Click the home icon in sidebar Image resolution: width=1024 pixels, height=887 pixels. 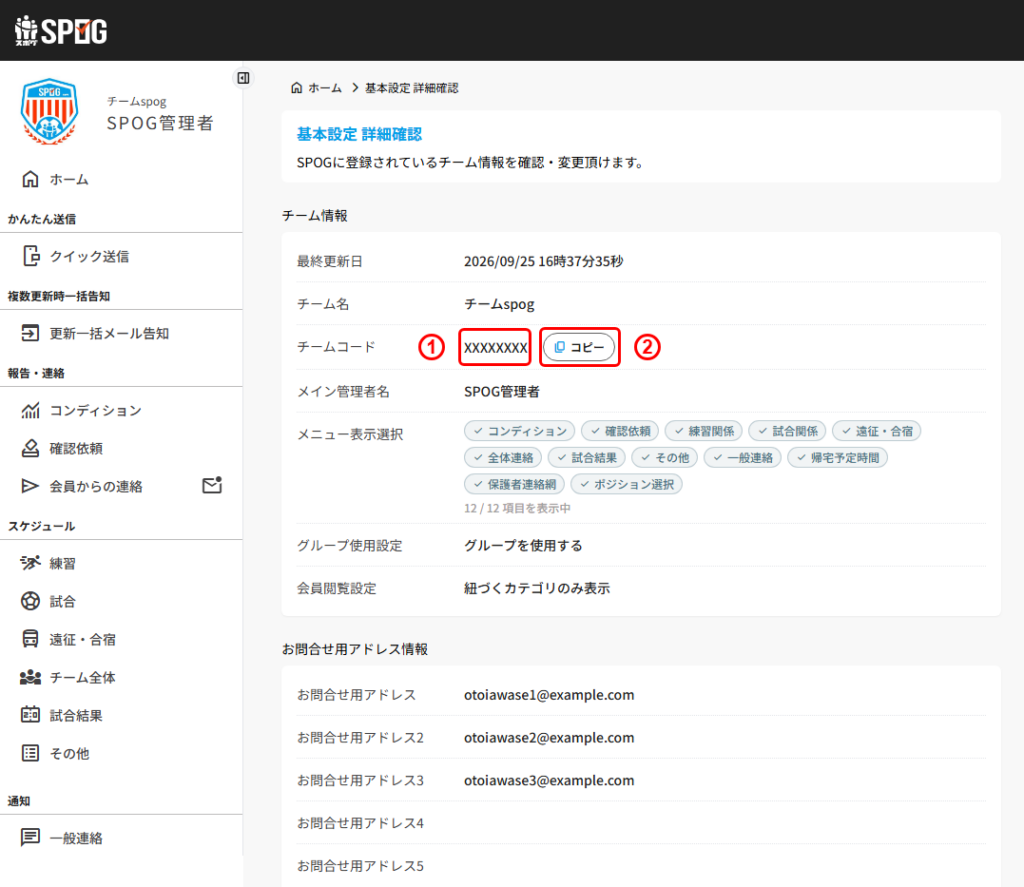click(x=30, y=179)
